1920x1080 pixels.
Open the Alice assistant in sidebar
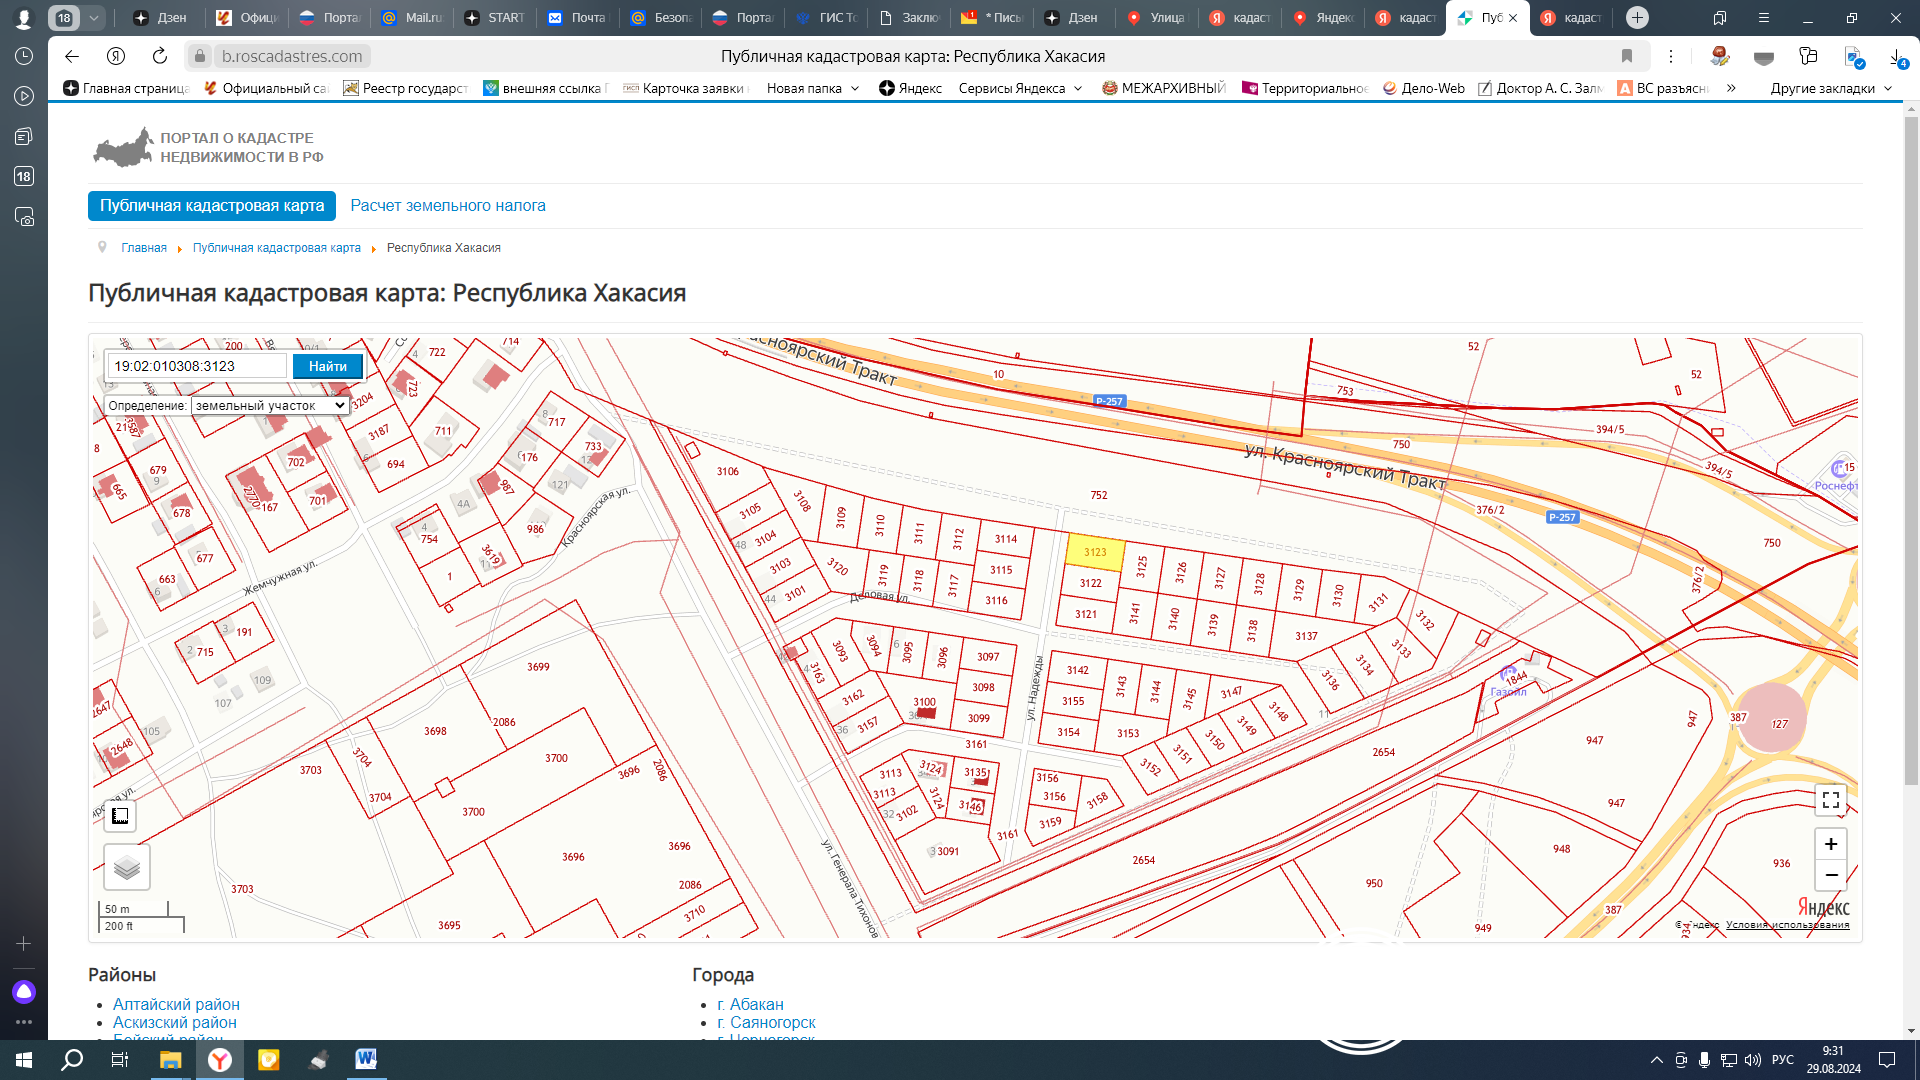(24, 991)
